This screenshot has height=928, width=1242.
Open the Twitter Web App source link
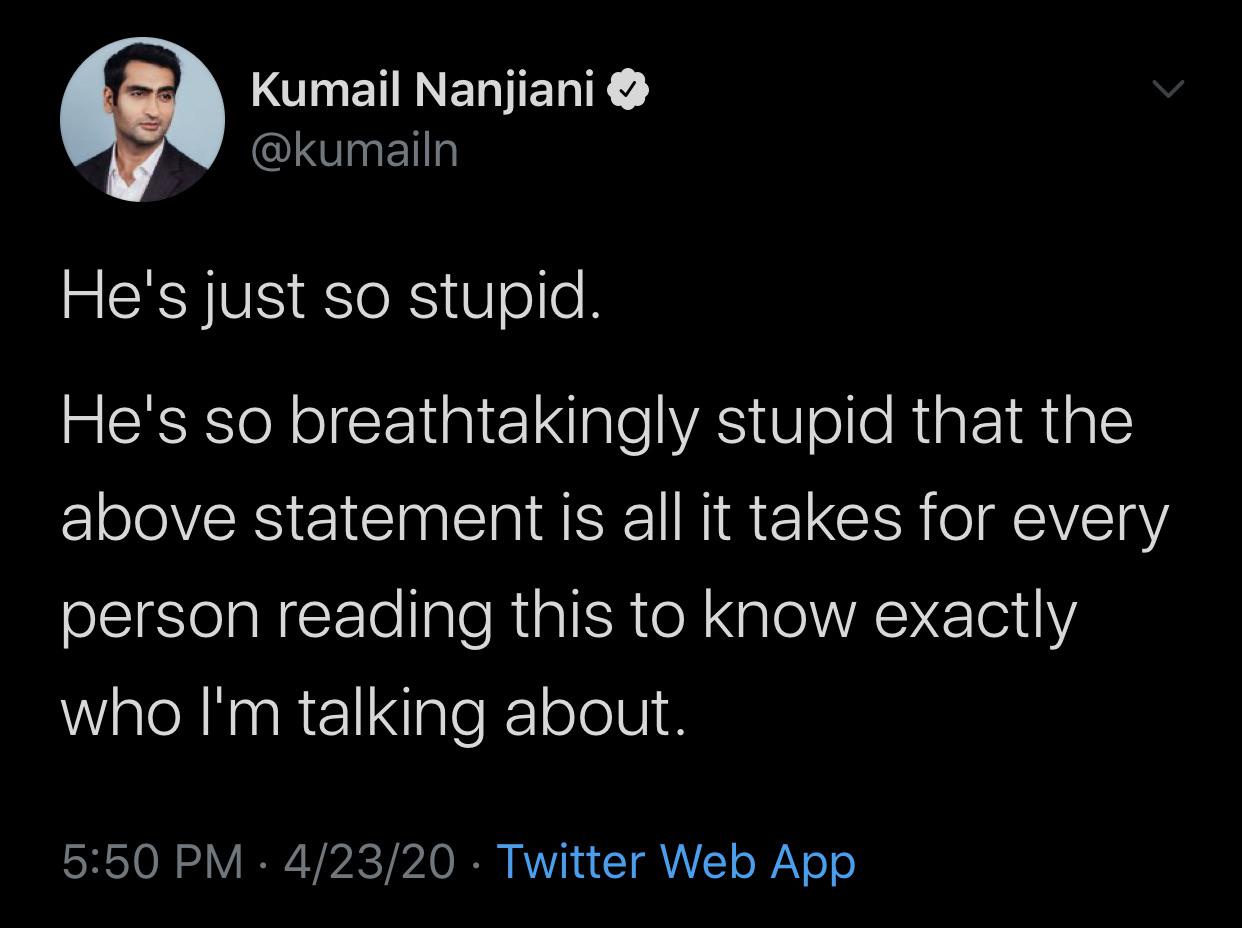click(675, 861)
